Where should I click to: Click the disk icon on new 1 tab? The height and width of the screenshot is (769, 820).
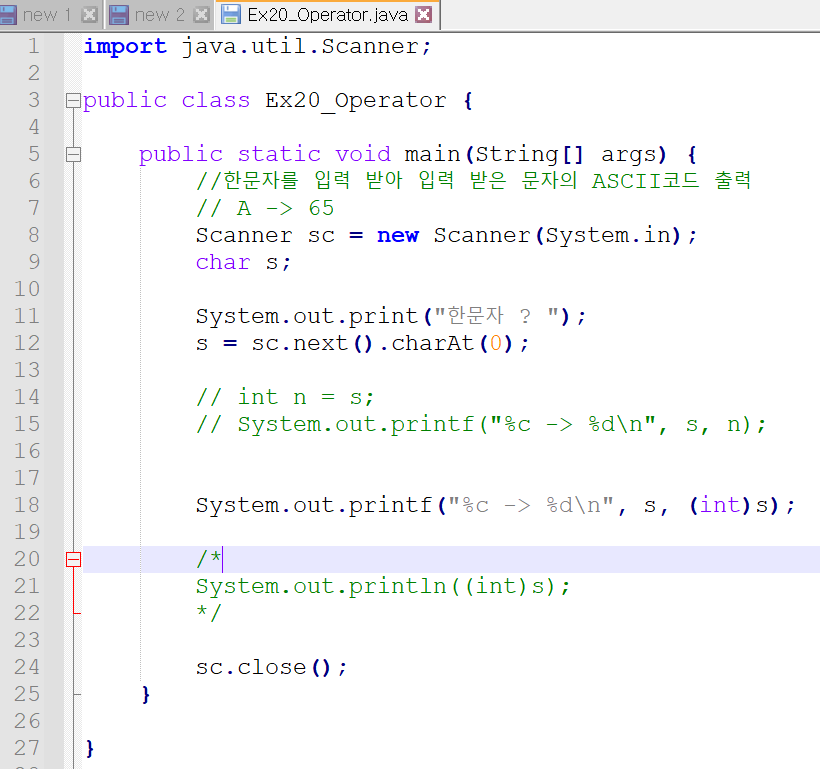(7, 15)
